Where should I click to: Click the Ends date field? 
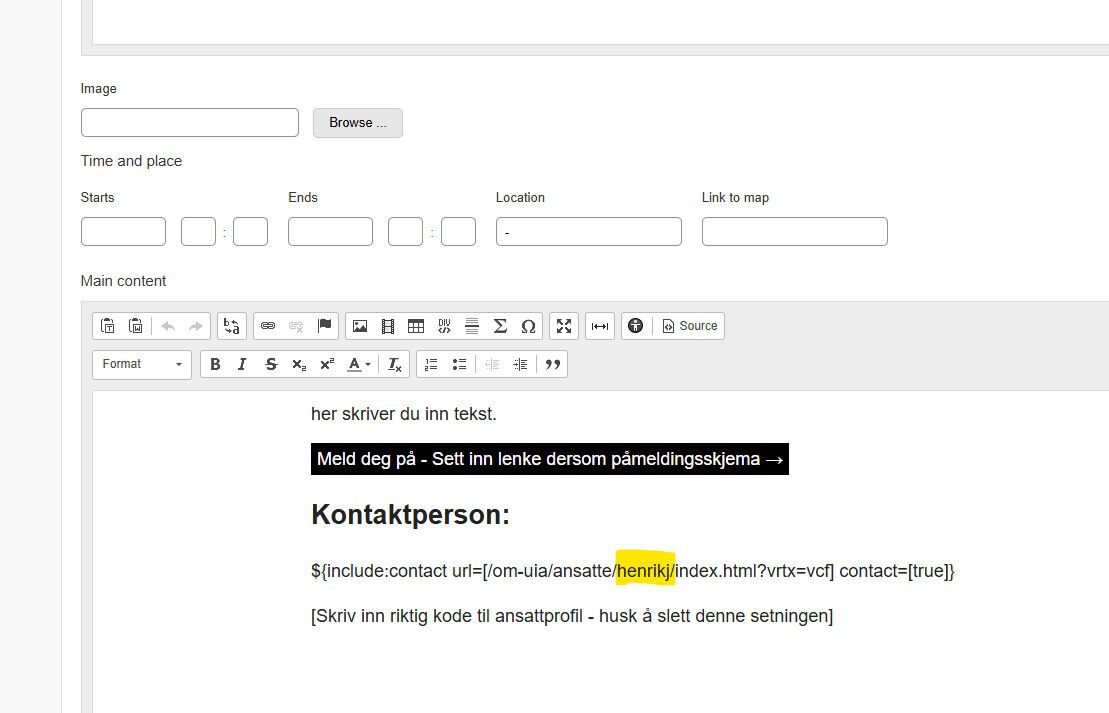coord(330,231)
